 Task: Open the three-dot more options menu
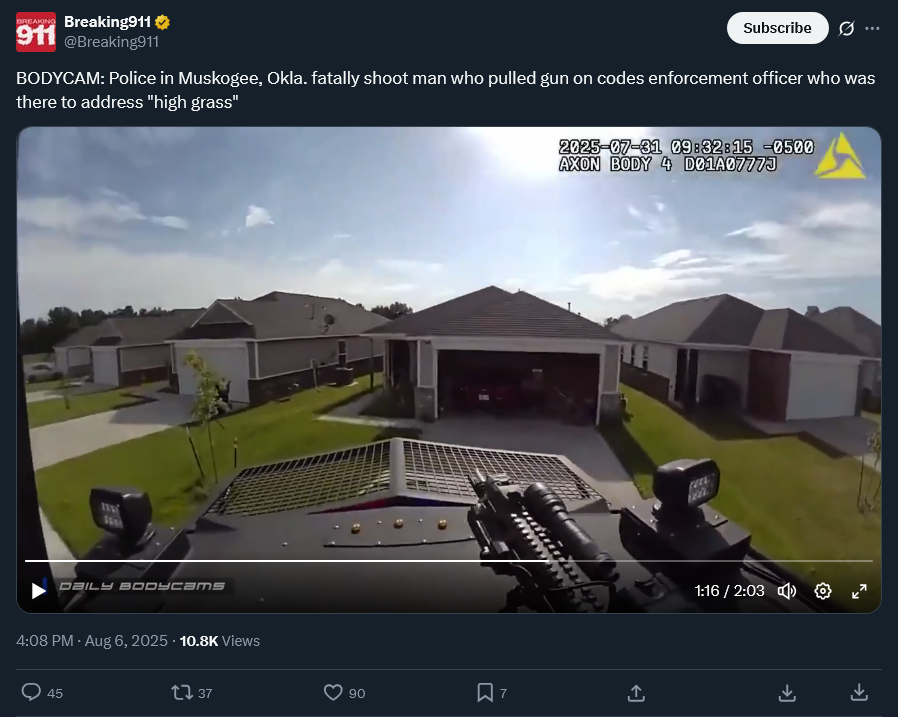click(872, 28)
